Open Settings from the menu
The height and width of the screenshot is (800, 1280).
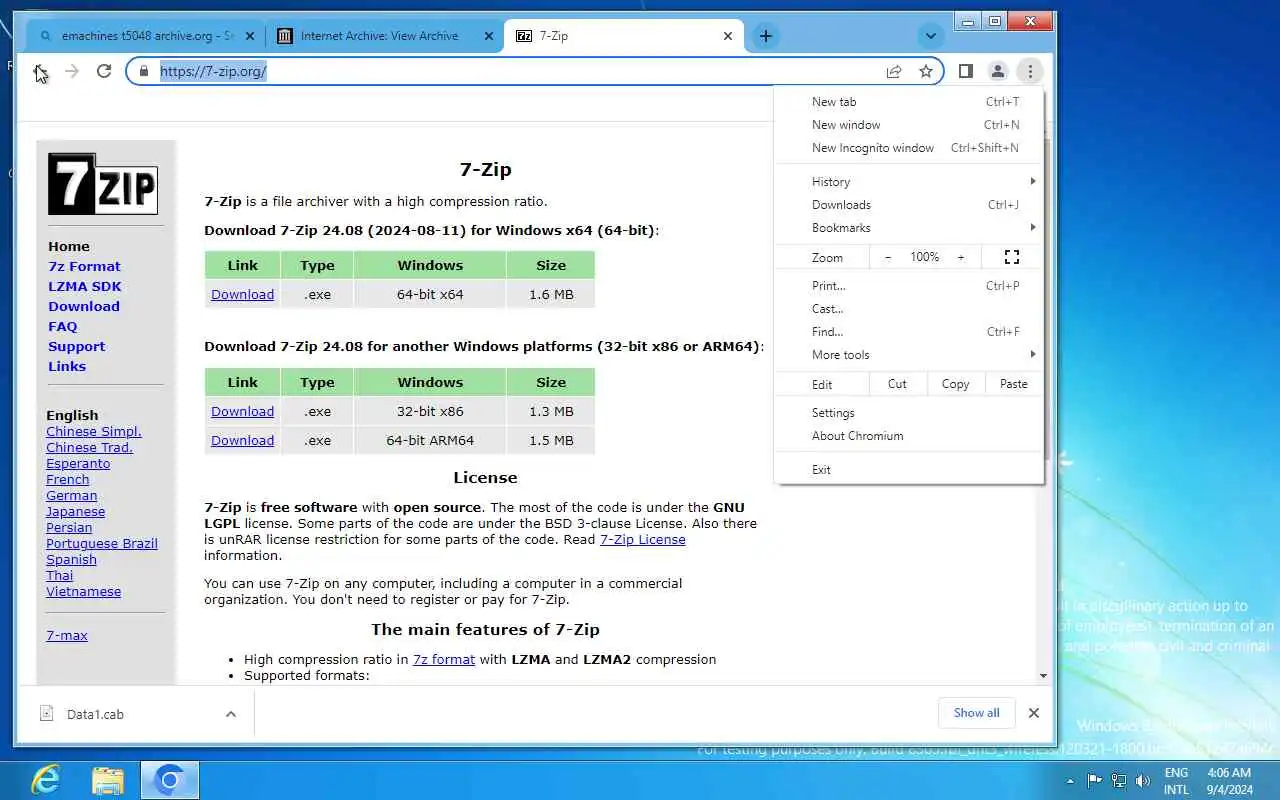tap(908, 412)
